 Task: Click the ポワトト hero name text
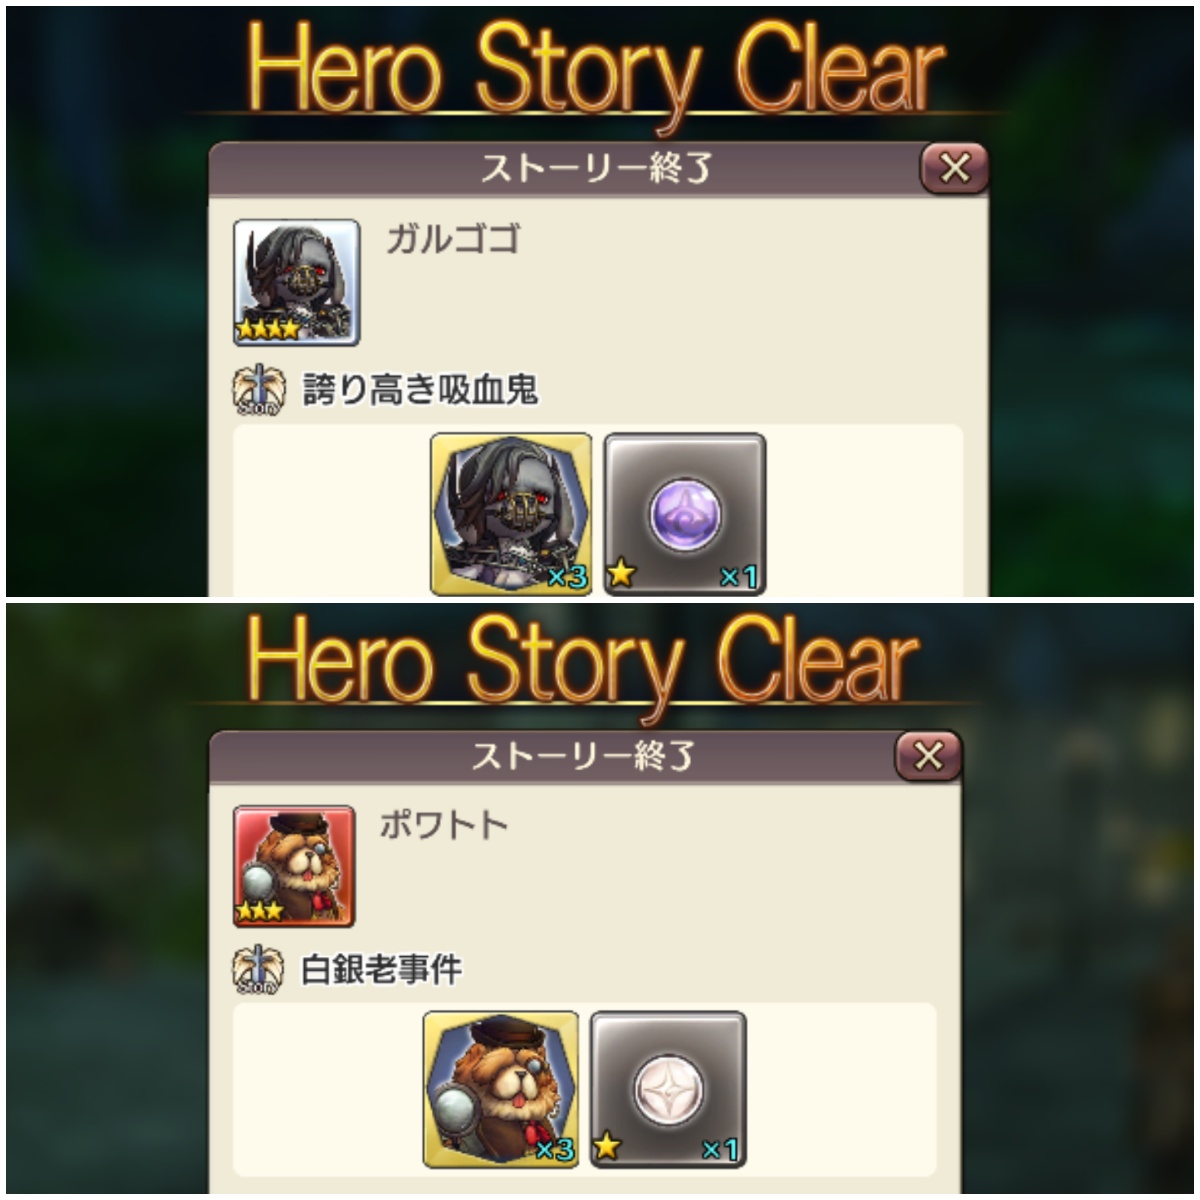[444, 825]
